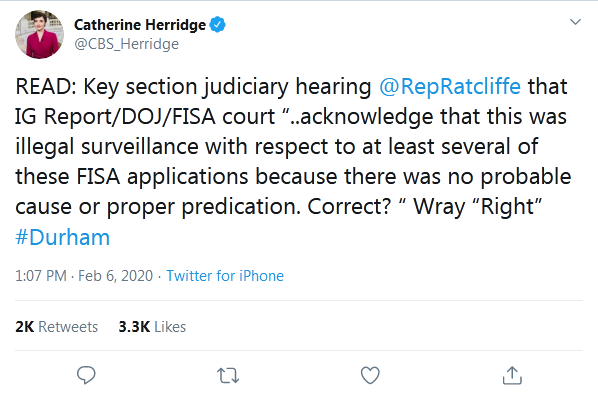View the Likes list
This screenshot has height=399, width=598.
(152, 327)
